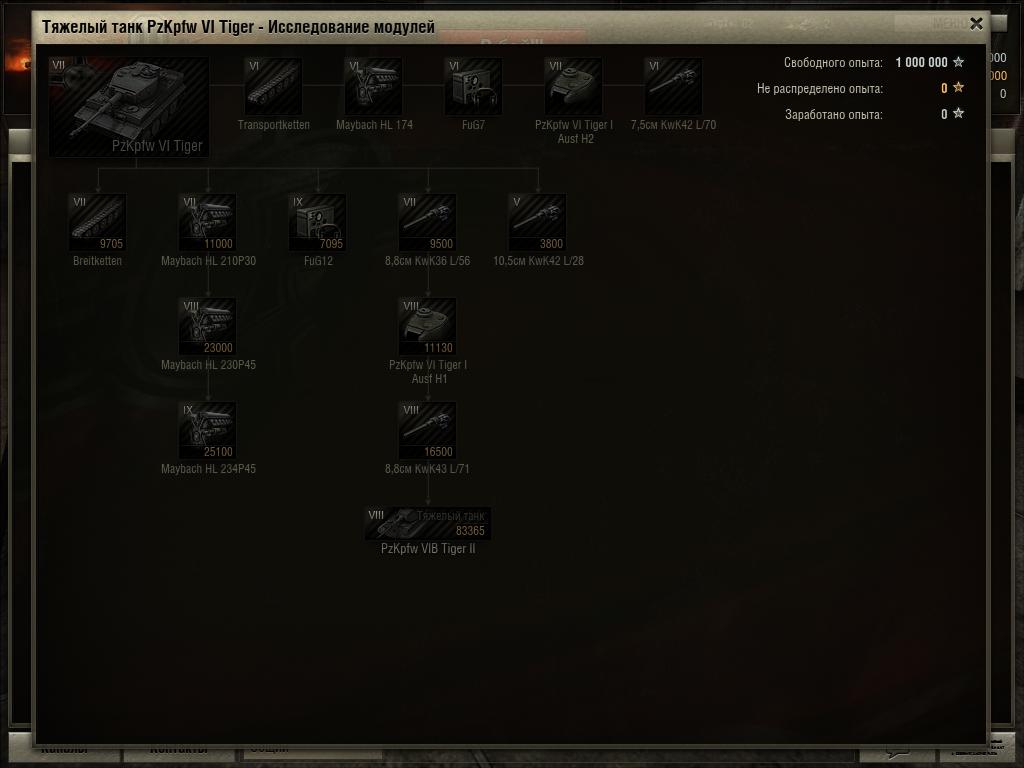1024x768 pixels.
Task: Research the 8,8cm KwK36 L/56 gun icon
Action: tap(428, 223)
